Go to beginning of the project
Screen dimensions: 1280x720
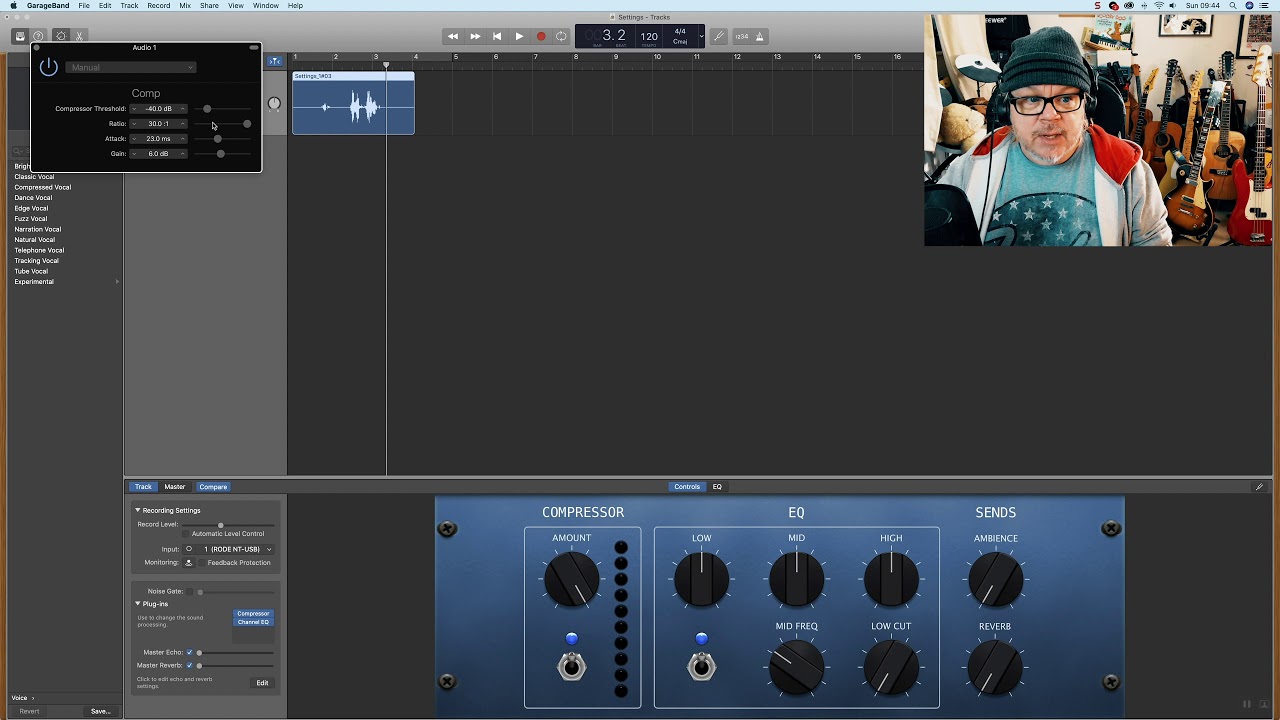(x=497, y=36)
